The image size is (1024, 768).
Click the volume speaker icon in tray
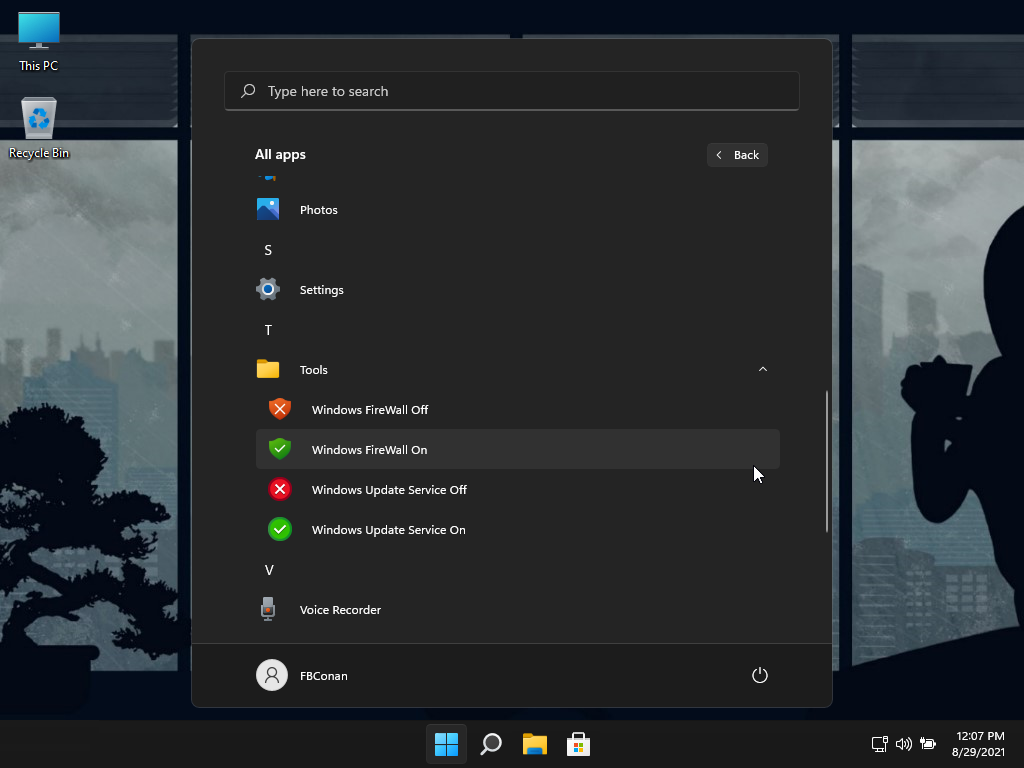[904, 744]
